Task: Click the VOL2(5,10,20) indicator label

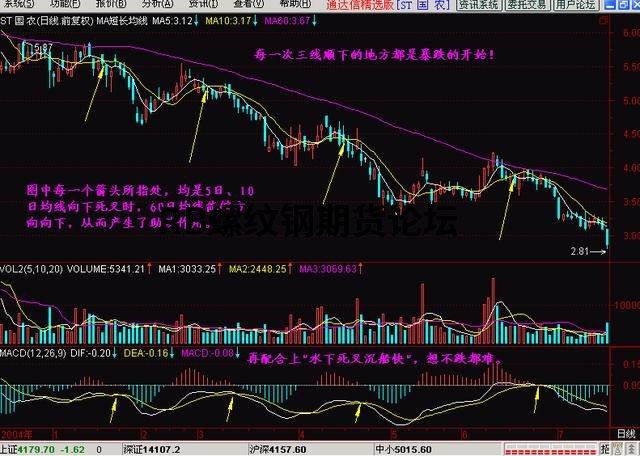Action: point(31,269)
